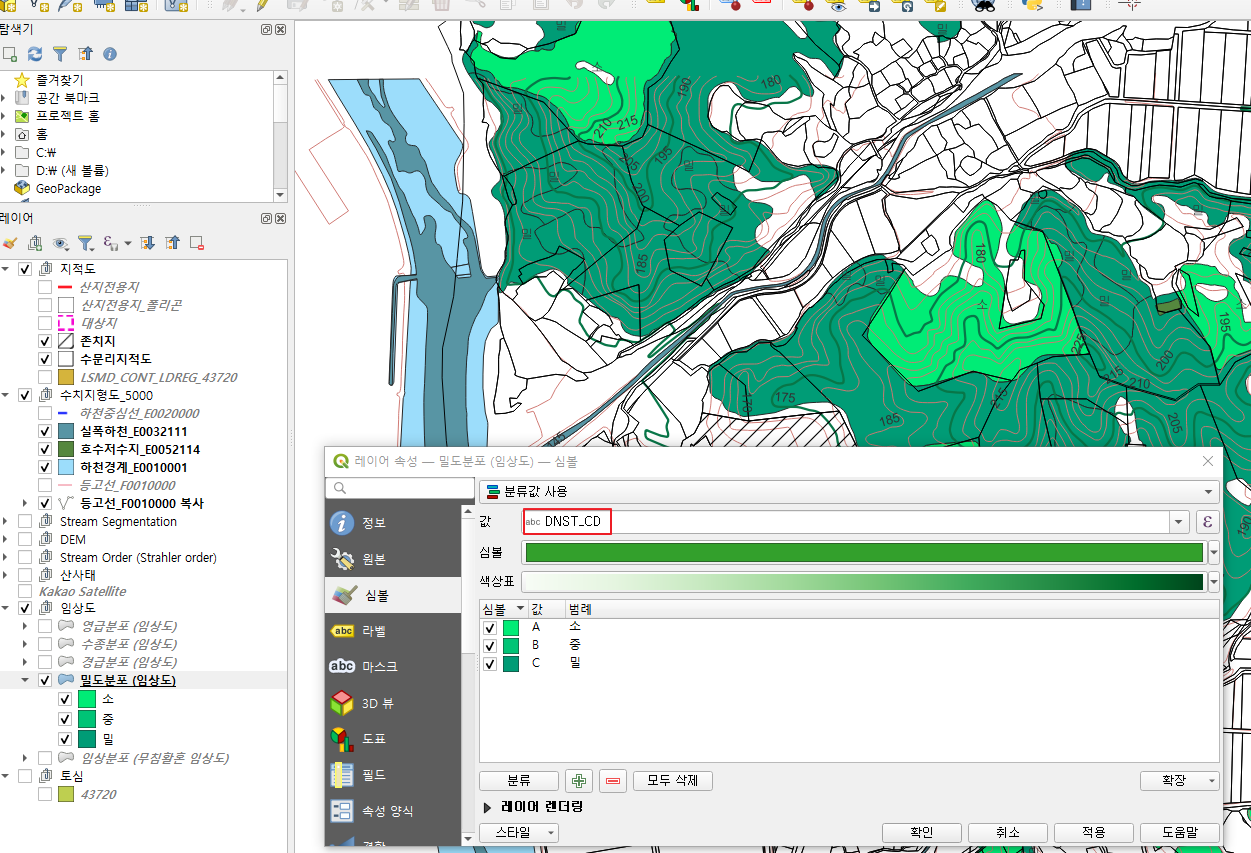Open the 스타일 style dropdown button
1251x853 pixels.
click(x=518, y=832)
